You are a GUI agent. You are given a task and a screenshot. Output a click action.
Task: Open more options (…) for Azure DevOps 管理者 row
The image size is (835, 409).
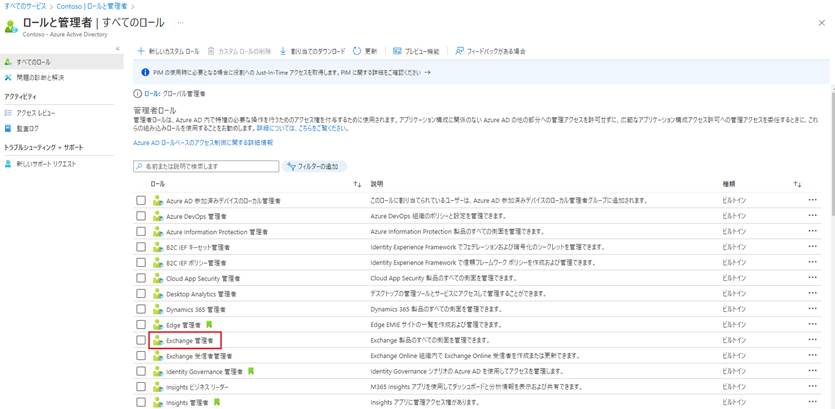click(812, 216)
